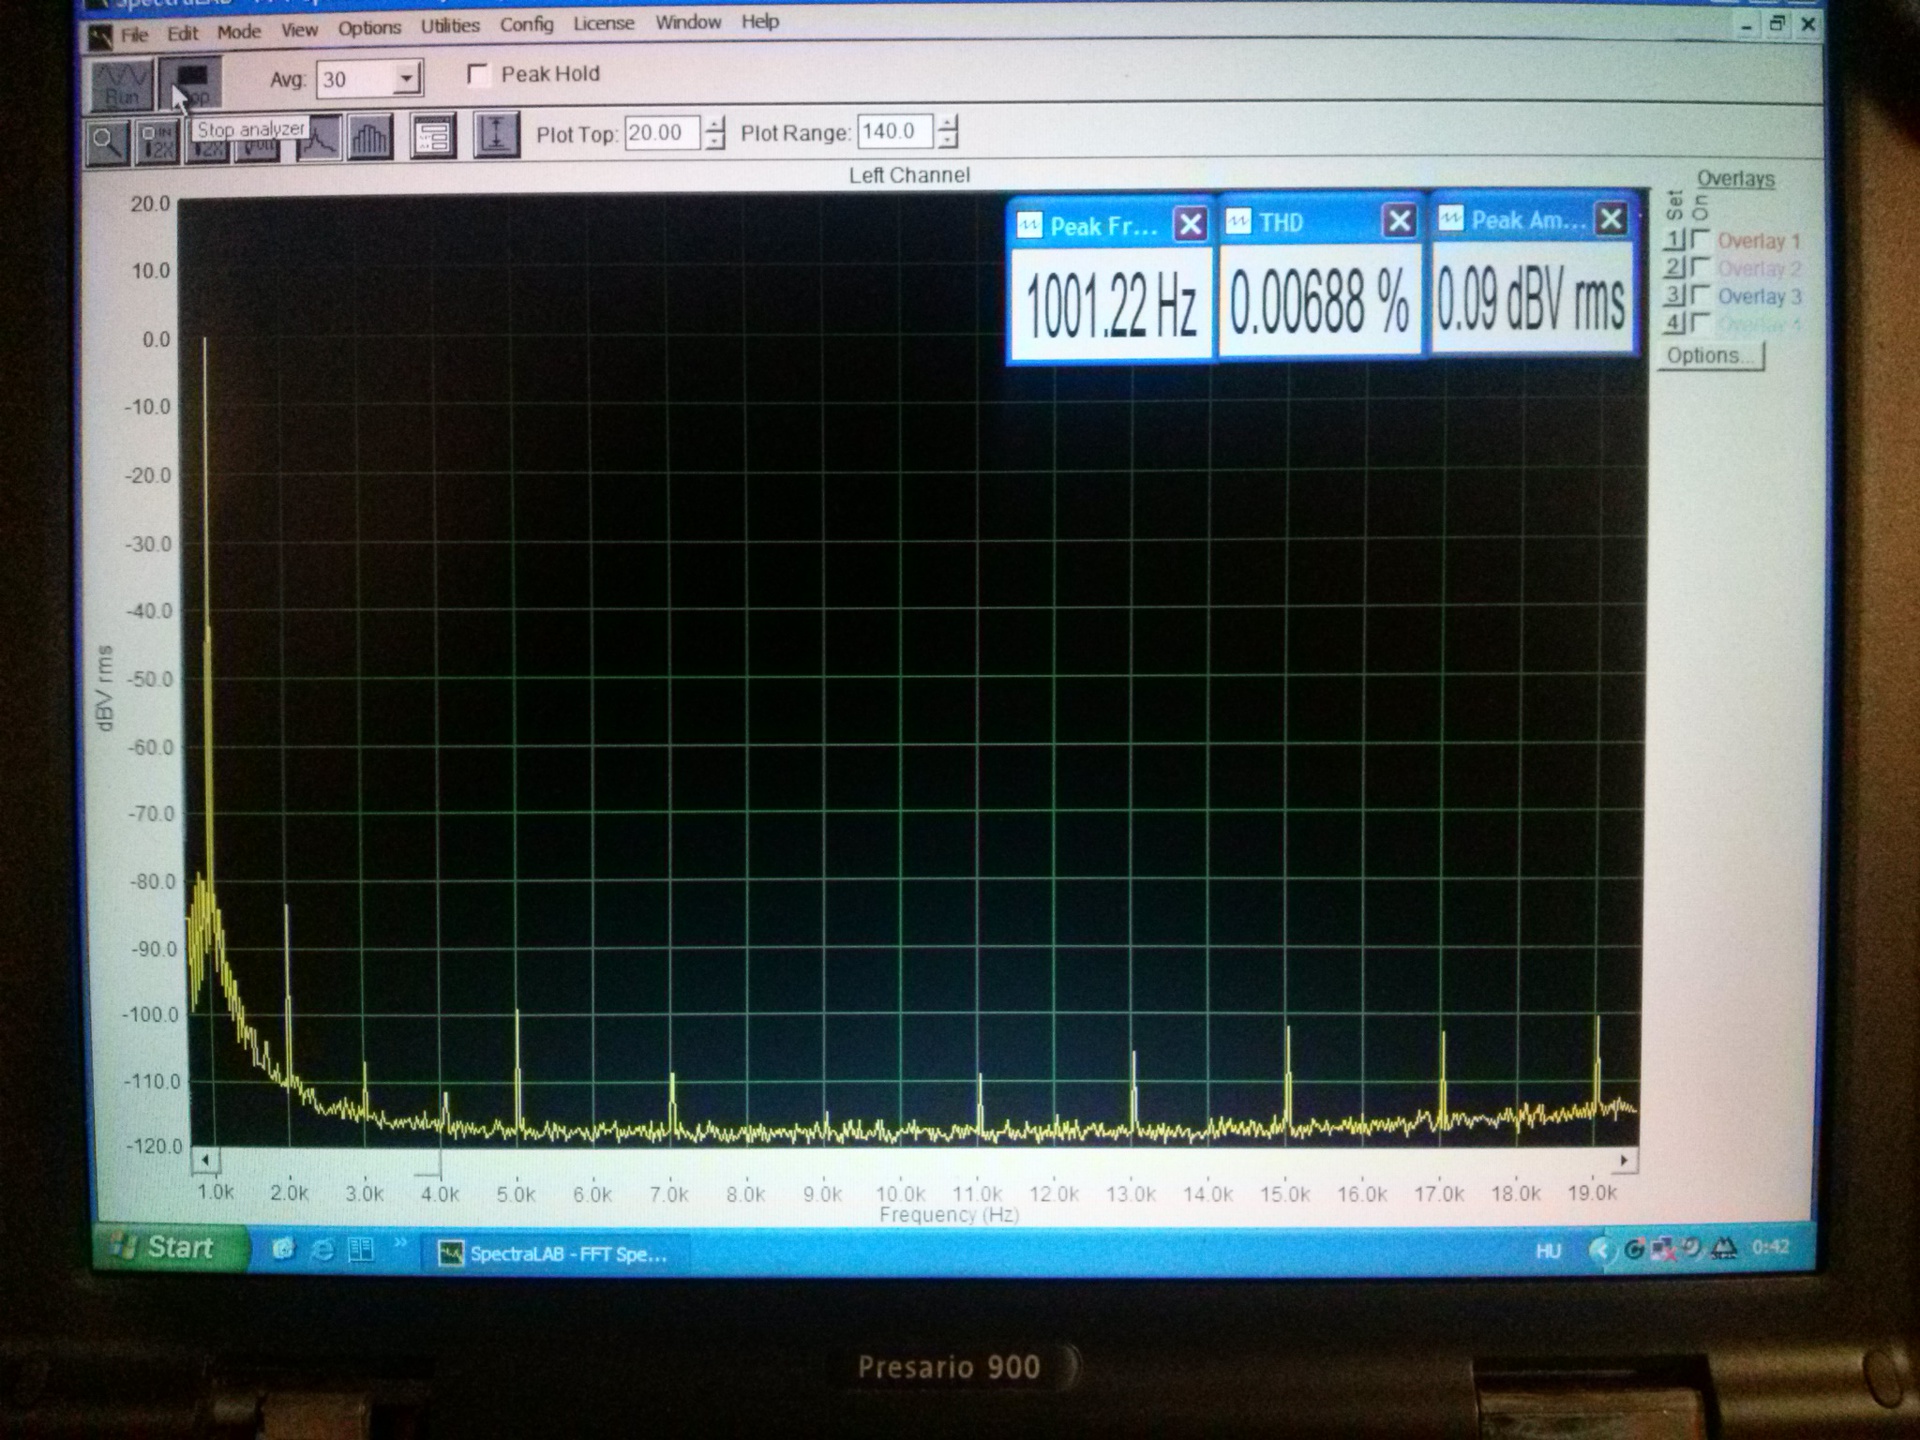Switch to line spectrum plot style
The height and width of the screenshot is (1440, 1920).
pyautogui.click(x=320, y=139)
